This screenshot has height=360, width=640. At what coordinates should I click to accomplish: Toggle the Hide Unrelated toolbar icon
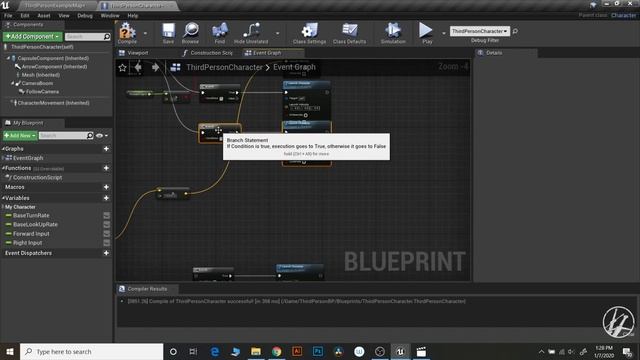(x=251, y=33)
